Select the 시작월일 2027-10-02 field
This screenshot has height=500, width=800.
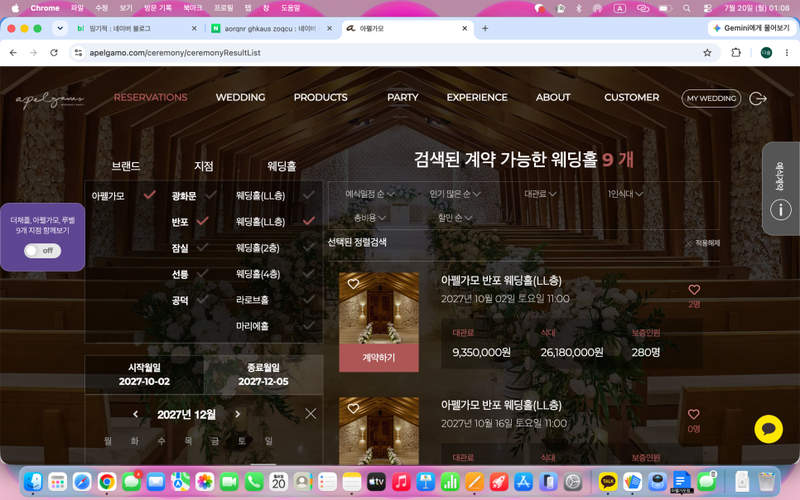tap(144, 374)
